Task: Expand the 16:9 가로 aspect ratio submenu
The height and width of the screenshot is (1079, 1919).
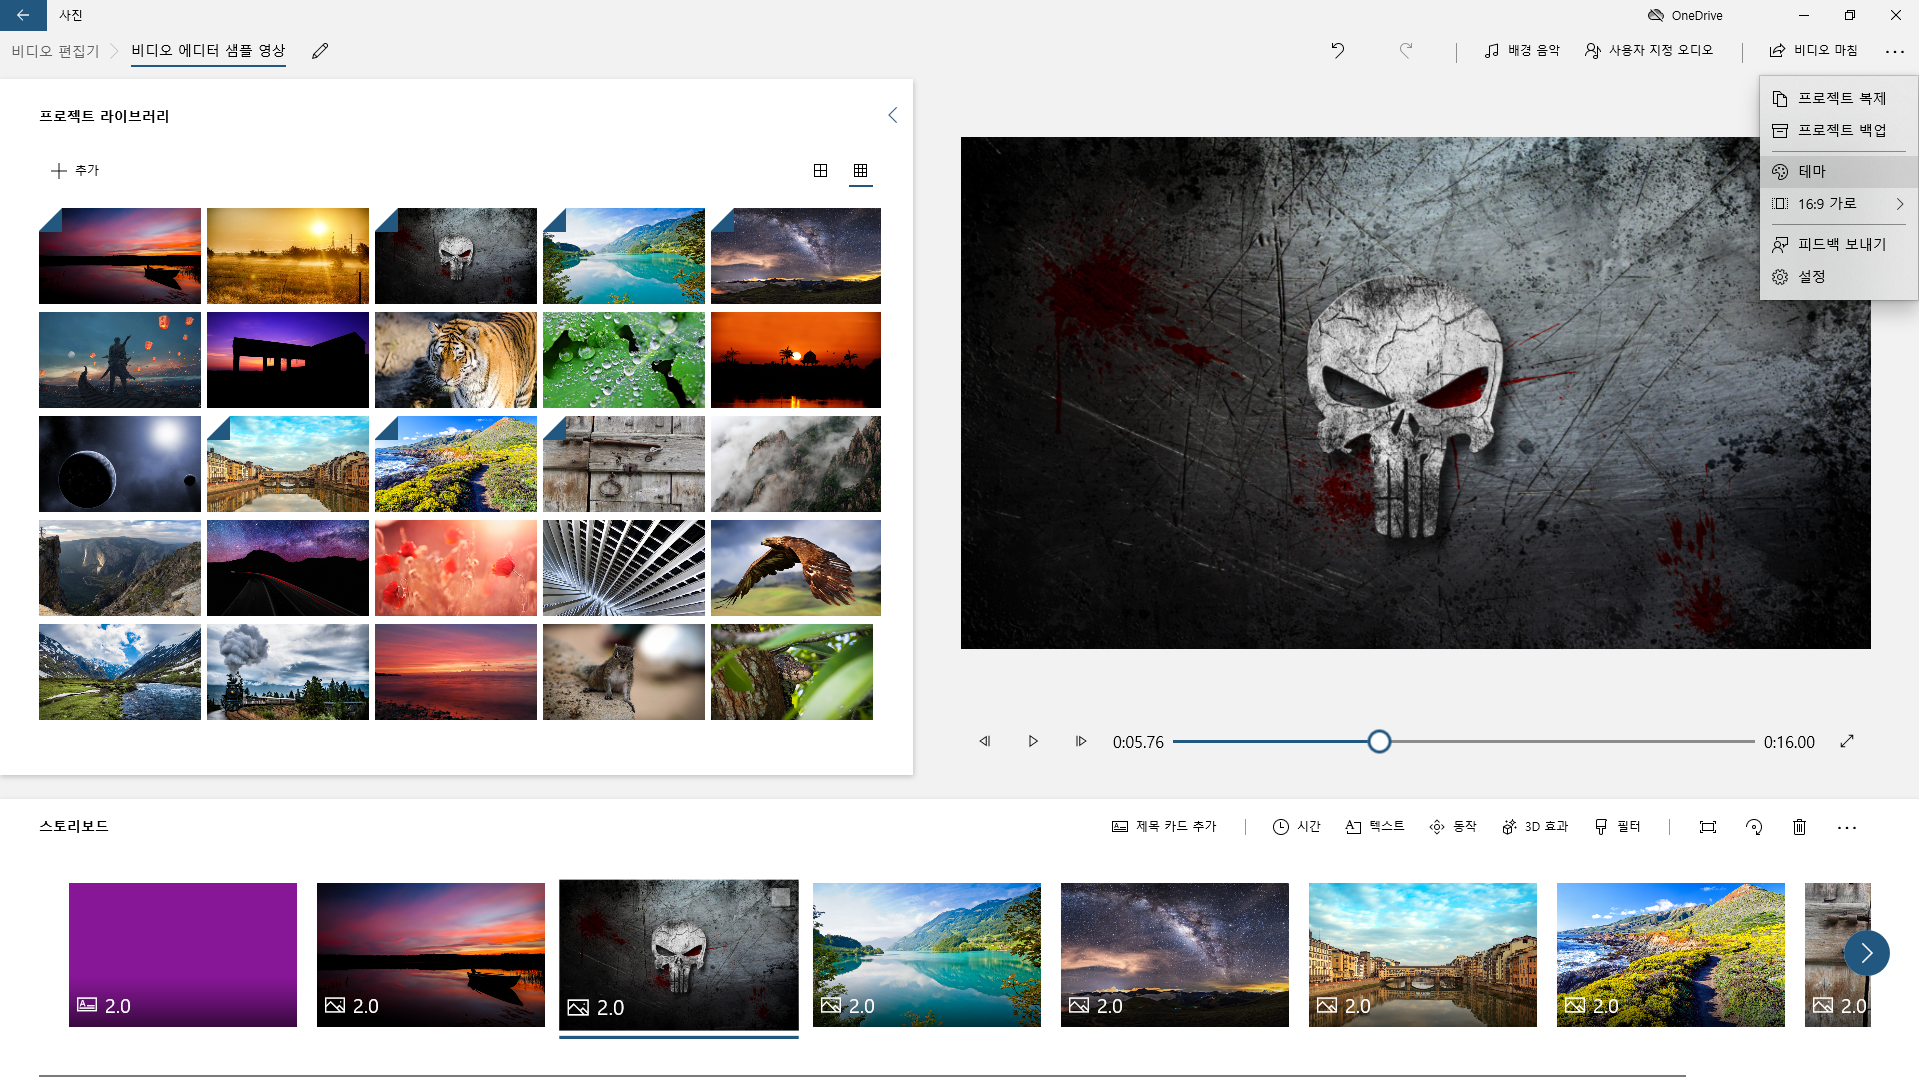Action: [1839, 203]
